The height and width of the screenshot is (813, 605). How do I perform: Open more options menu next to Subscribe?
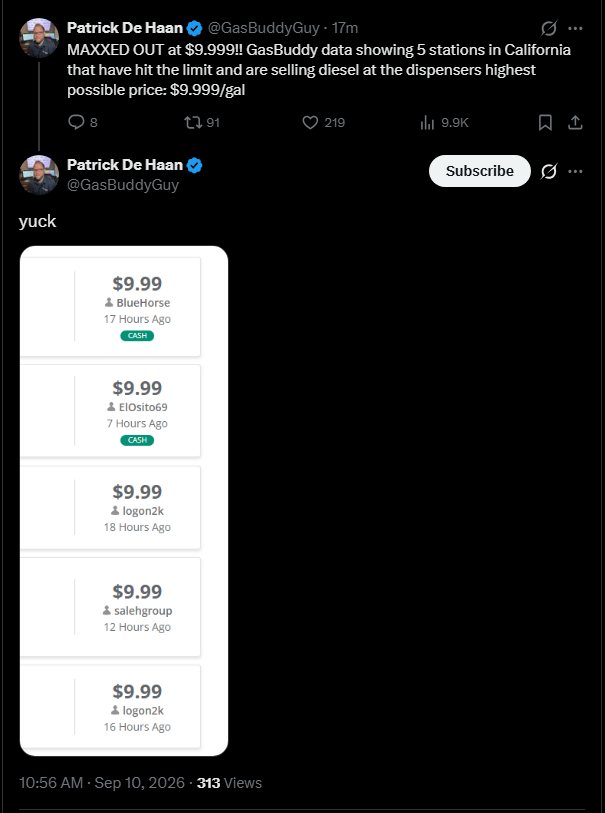click(x=575, y=171)
